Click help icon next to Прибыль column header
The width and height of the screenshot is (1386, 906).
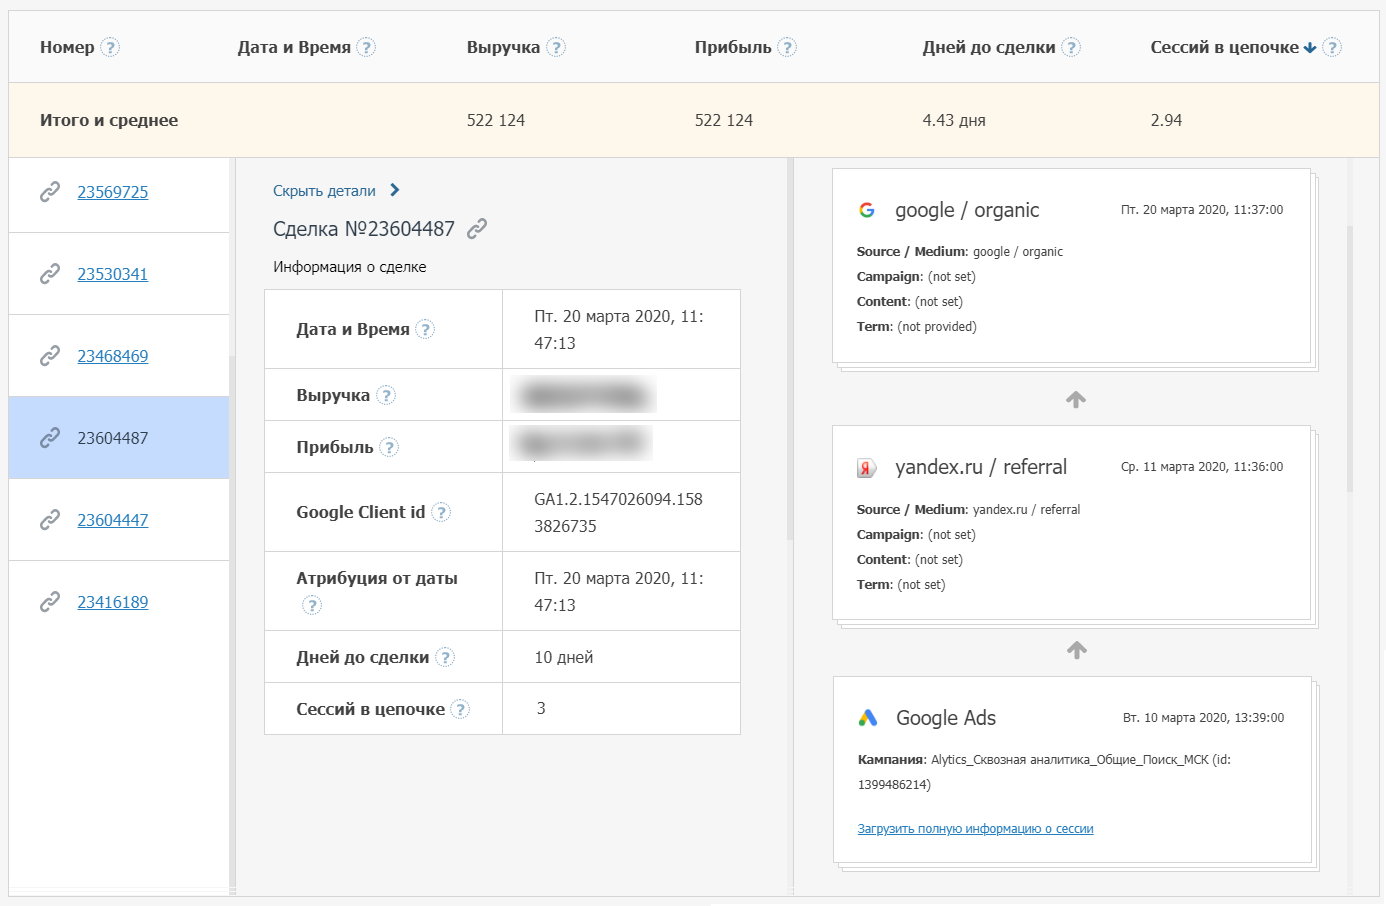point(787,47)
